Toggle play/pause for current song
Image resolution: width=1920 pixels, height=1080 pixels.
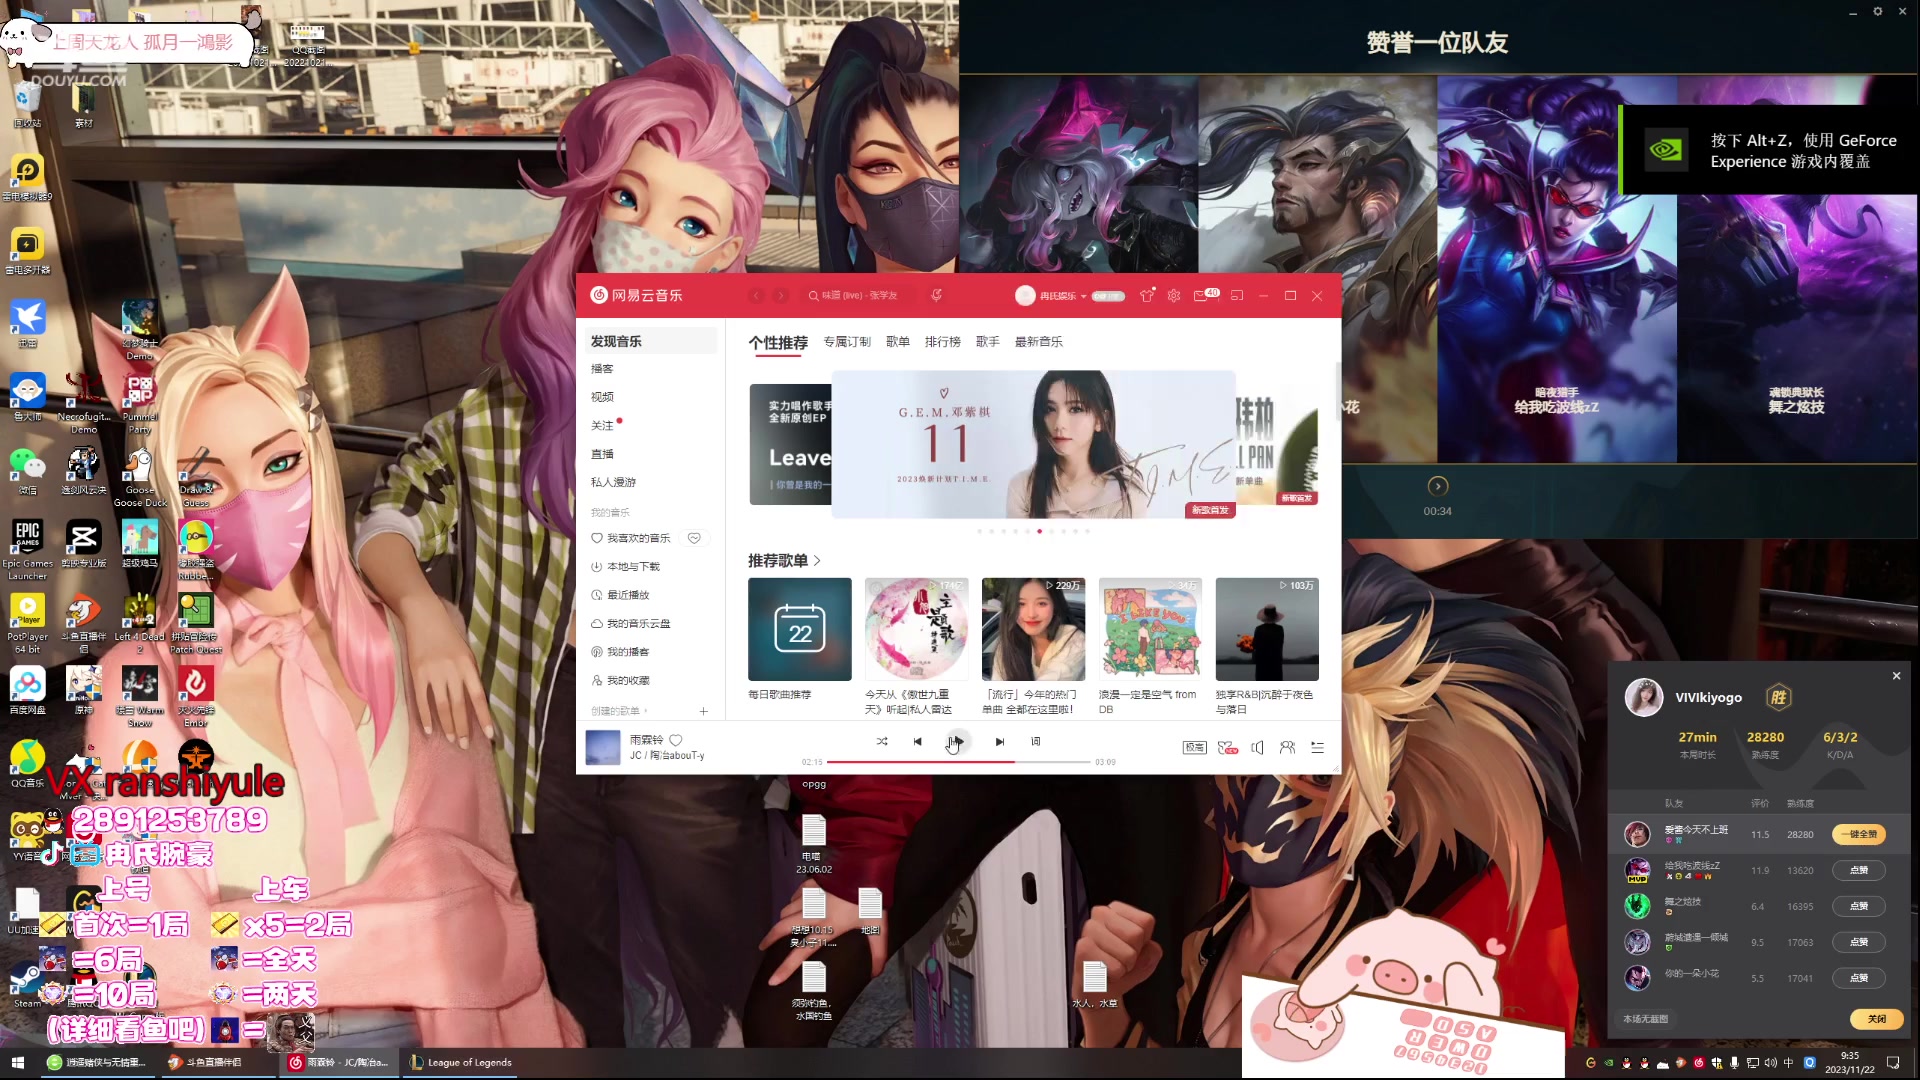(957, 741)
